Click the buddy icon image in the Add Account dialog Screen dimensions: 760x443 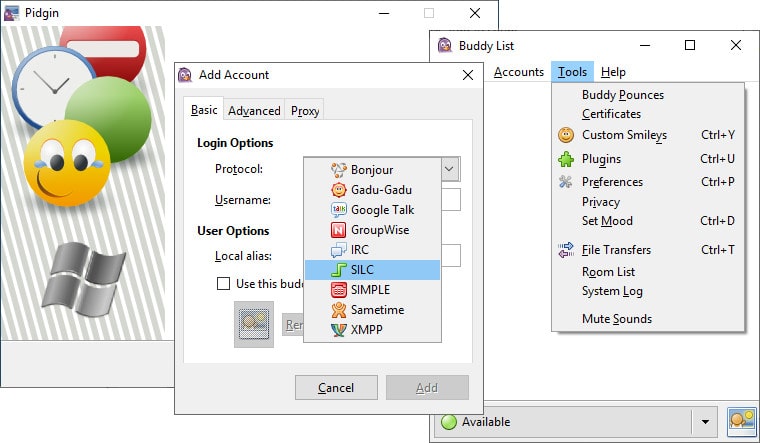(x=254, y=324)
